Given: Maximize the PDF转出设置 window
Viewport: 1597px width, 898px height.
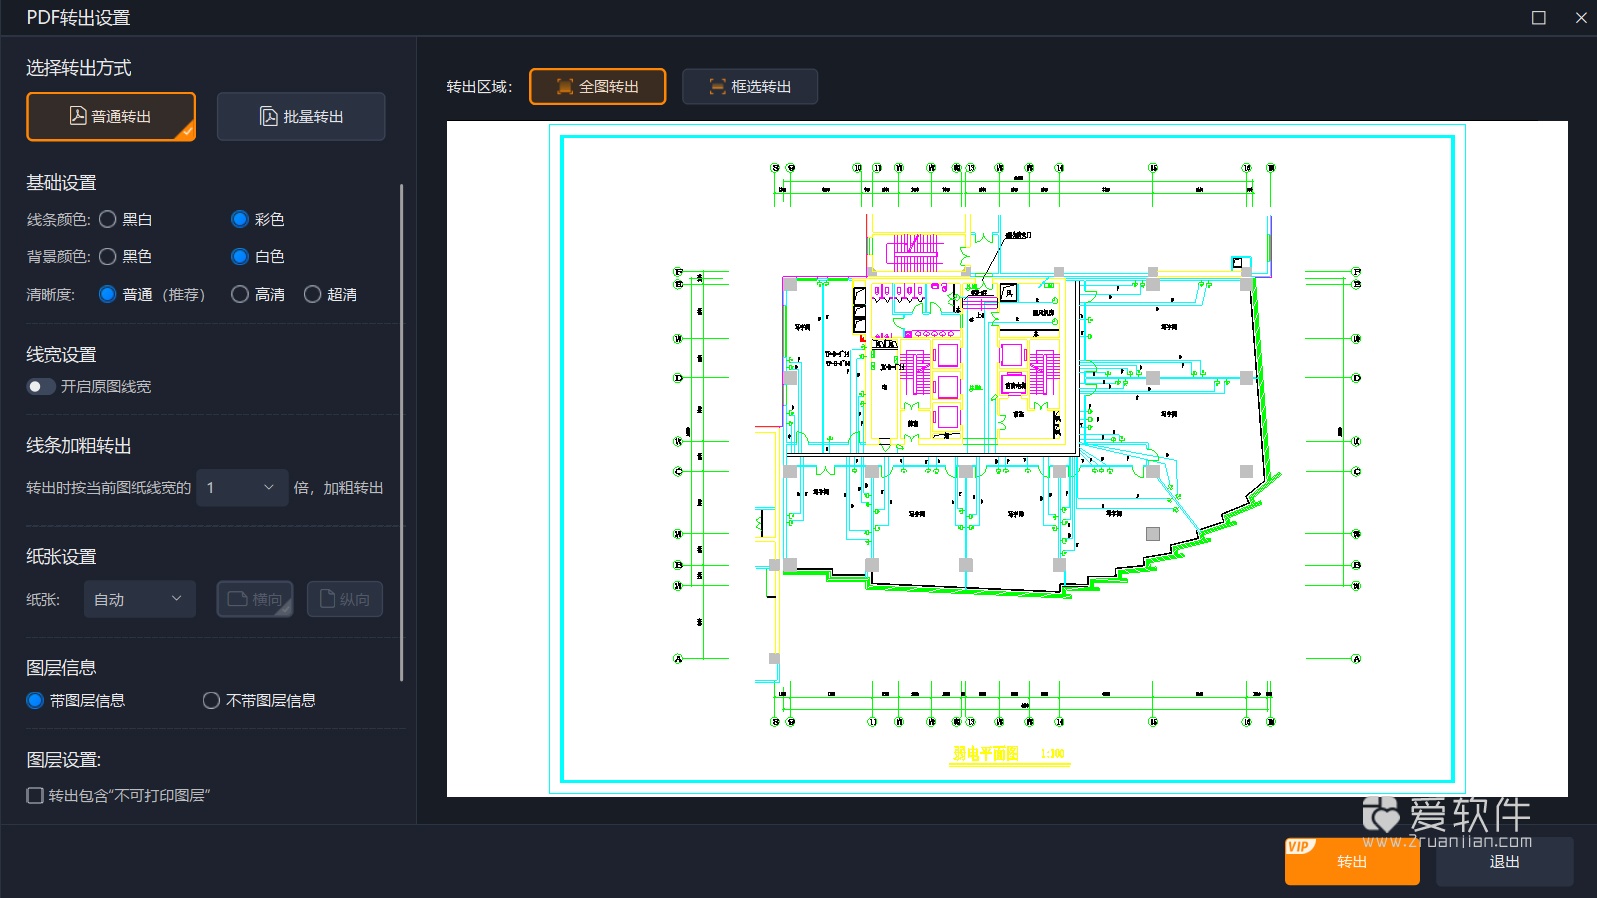Looking at the screenshot, I should coord(1538,18).
